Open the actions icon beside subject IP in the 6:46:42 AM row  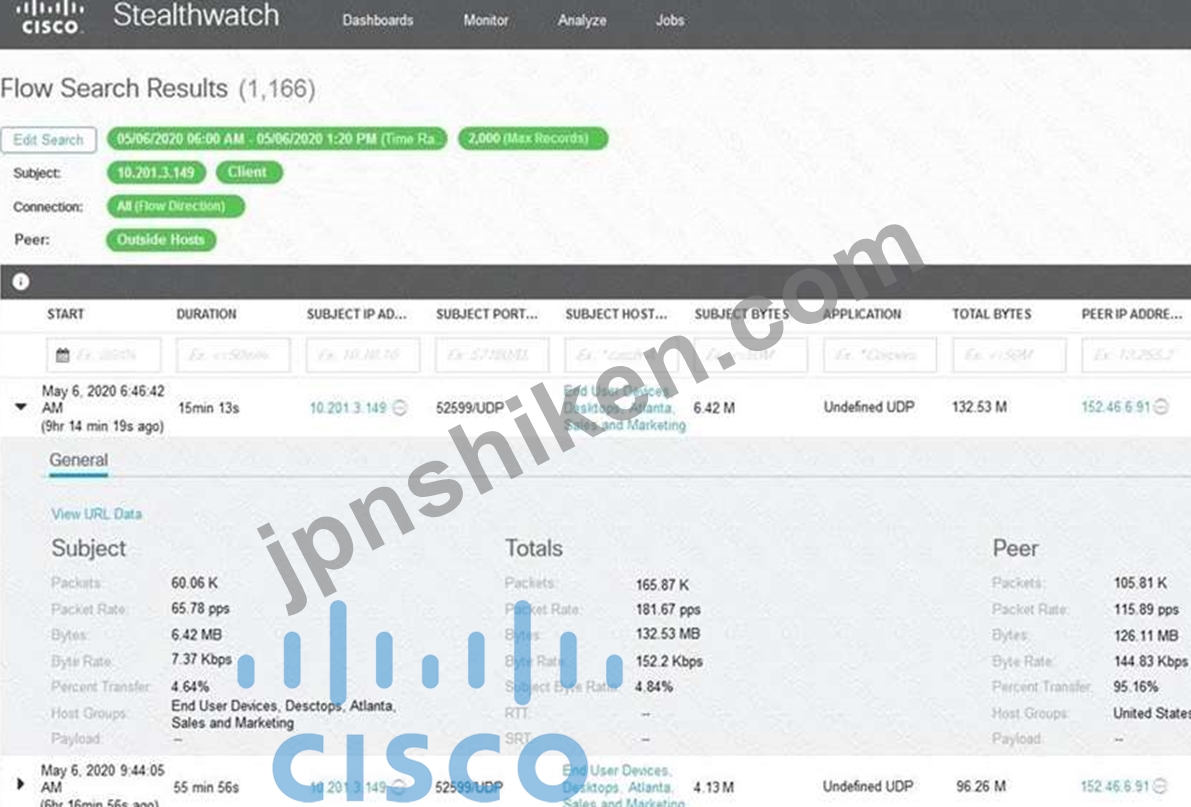click(x=400, y=408)
